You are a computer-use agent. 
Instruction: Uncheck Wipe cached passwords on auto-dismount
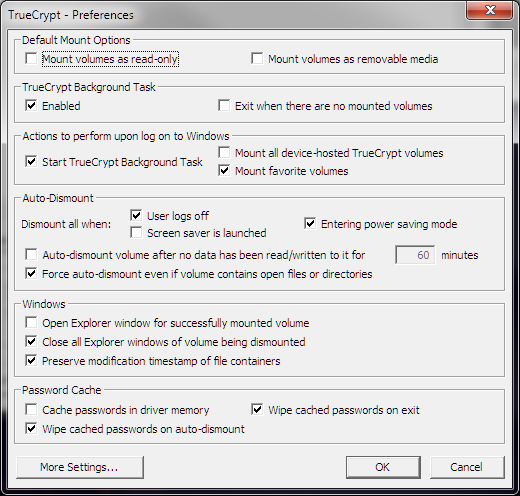click(x=31, y=429)
